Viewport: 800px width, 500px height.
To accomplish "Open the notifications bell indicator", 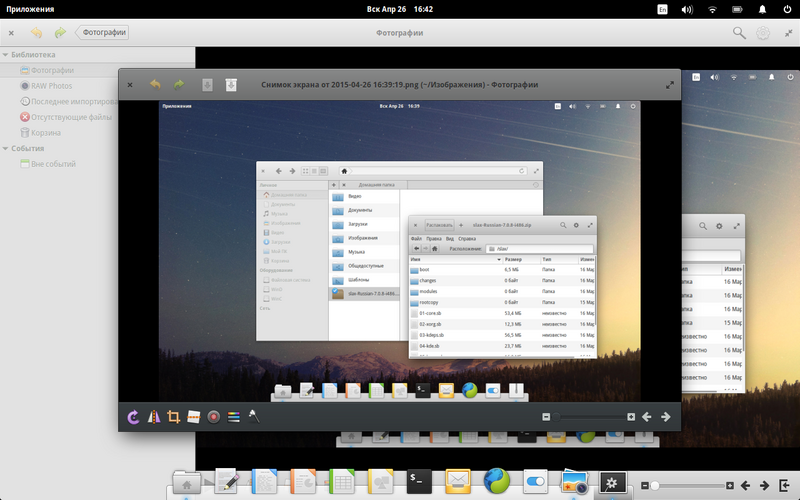I will pos(762,9).
